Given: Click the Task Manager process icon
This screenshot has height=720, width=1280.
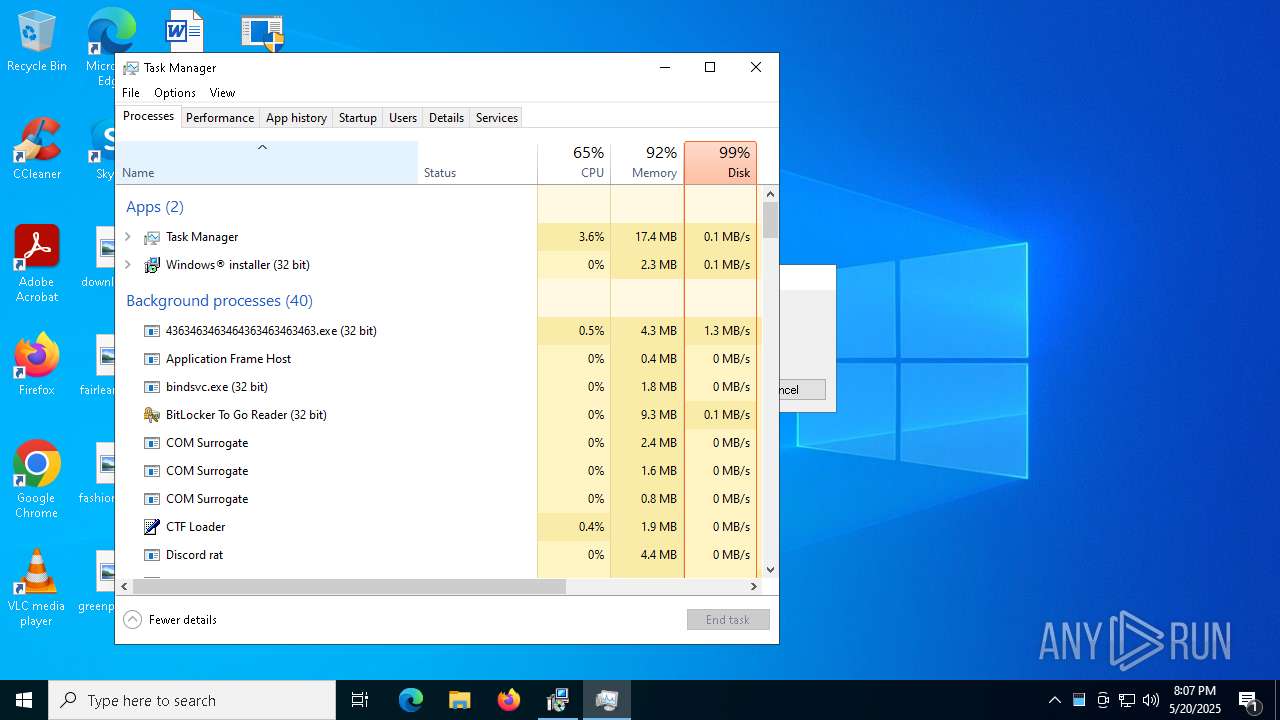Looking at the screenshot, I should coord(152,237).
